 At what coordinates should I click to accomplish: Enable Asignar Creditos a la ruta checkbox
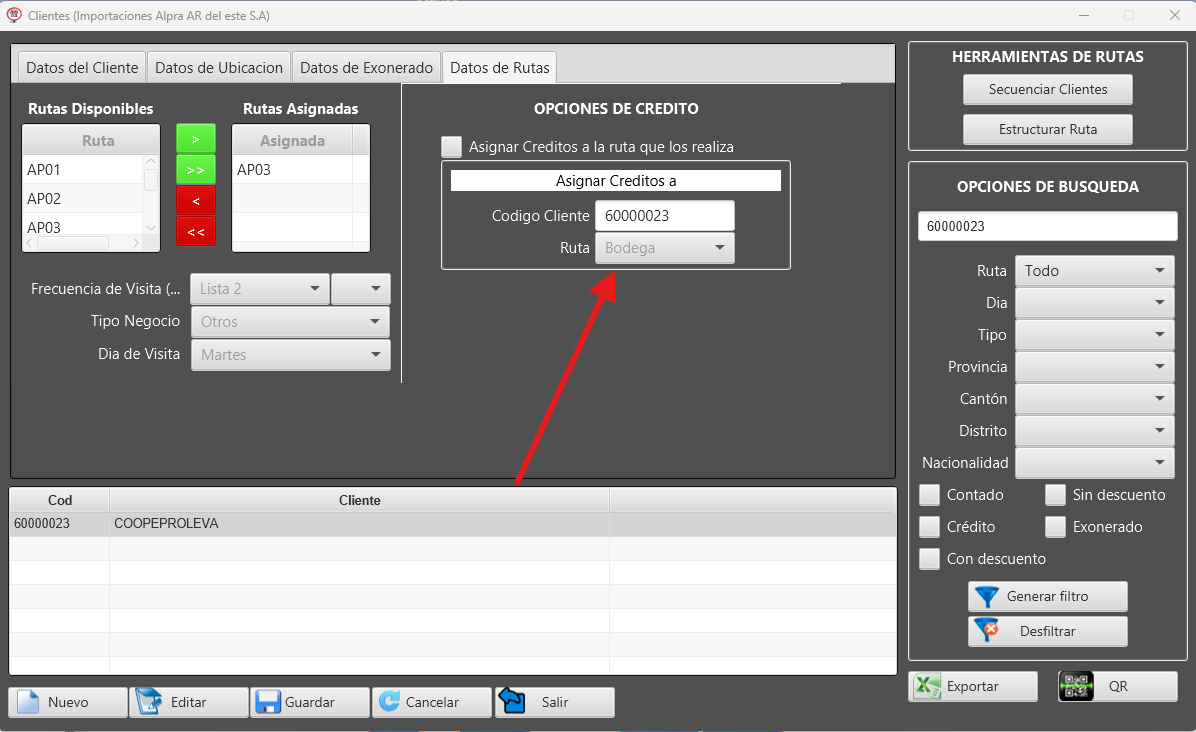click(x=452, y=147)
